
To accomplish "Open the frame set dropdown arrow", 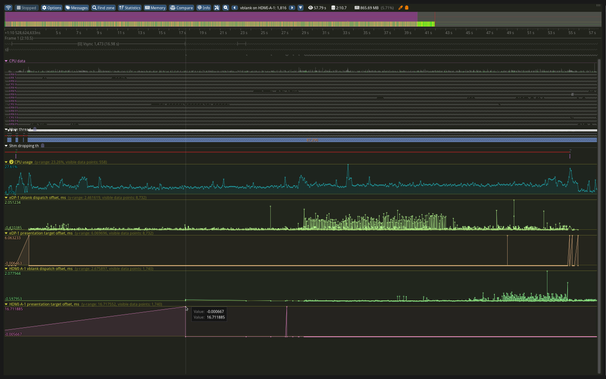I will 300,8.
